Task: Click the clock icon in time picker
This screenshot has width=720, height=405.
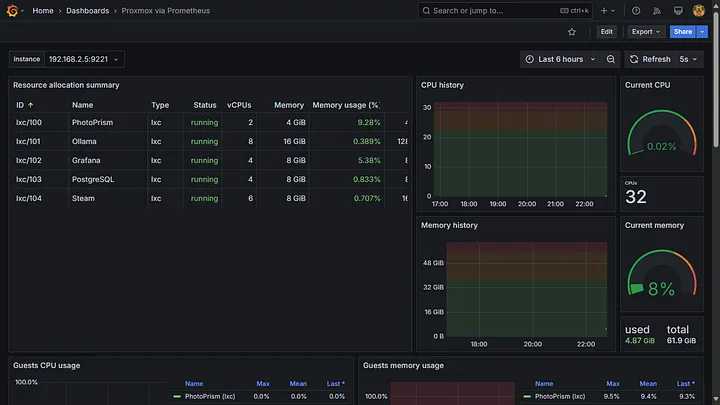Action: (529, 59)
